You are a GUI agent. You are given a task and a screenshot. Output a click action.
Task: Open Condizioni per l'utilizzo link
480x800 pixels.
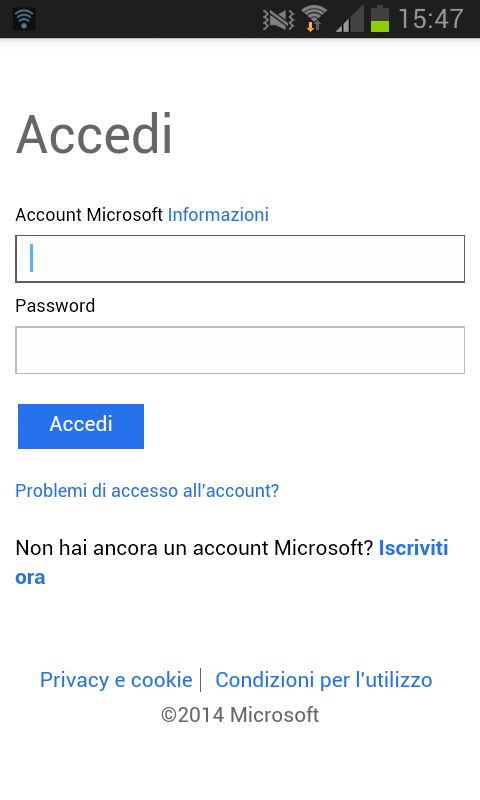pos(324,680)
